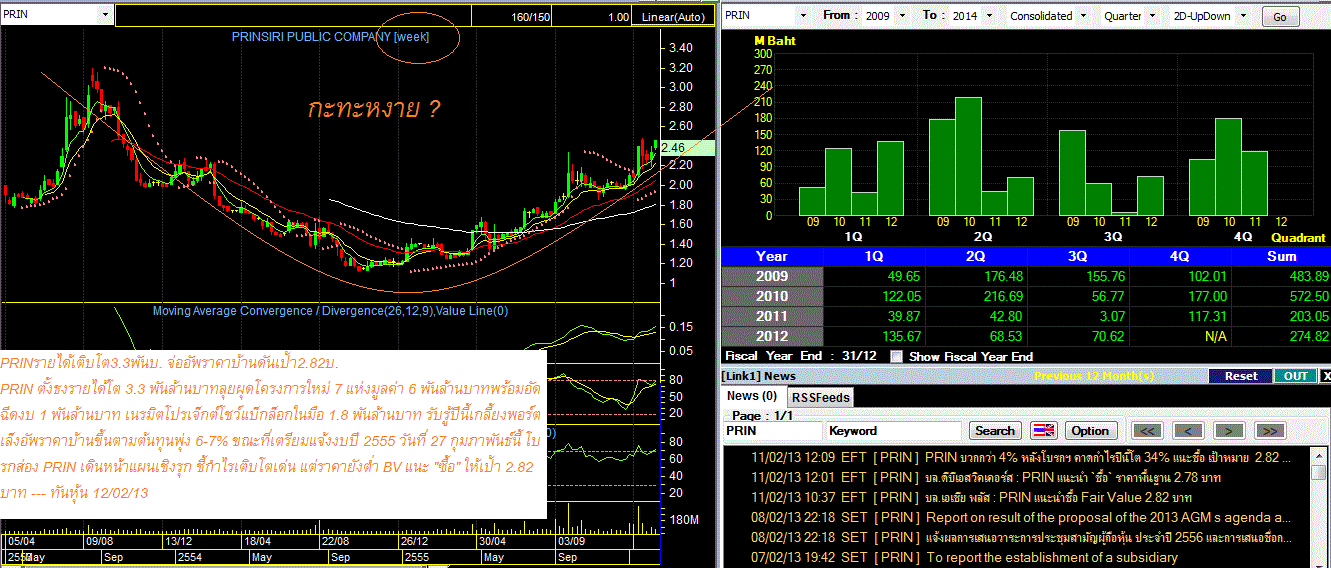This screenshot has width=1331, height=568.
Task: Click the 135.67 cell for 2012 1Q
Action: [874, 336]
